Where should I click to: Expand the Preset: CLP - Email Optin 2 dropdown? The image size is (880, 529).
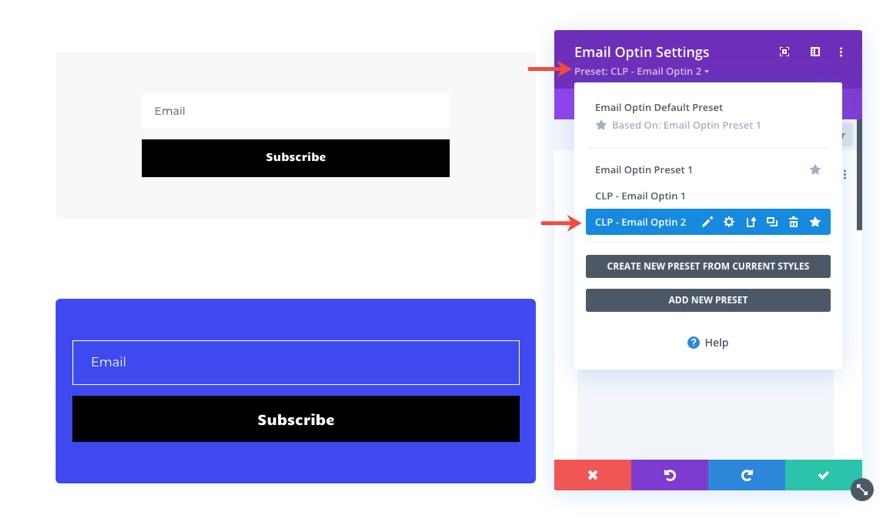click(641, 71)
